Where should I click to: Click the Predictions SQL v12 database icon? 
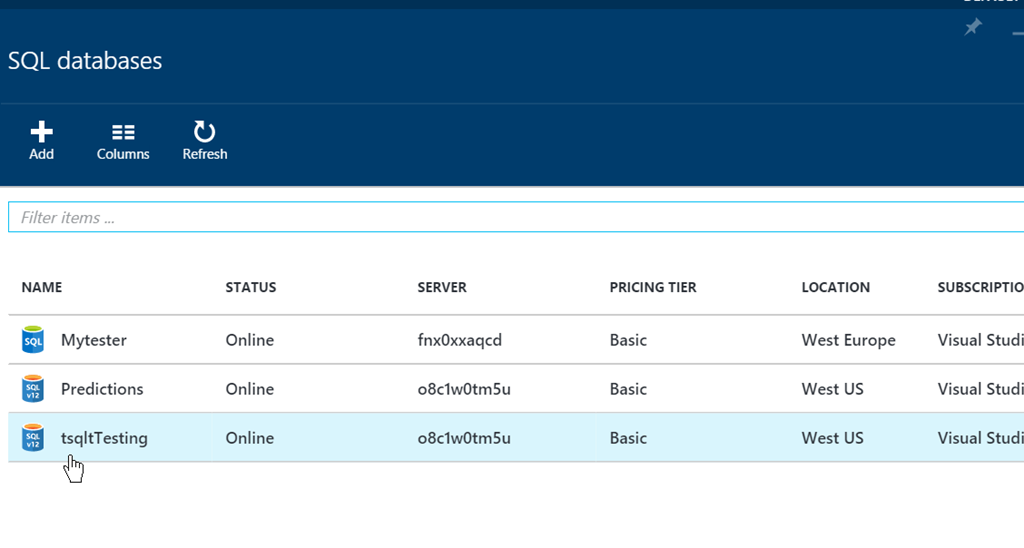point(33,389)
